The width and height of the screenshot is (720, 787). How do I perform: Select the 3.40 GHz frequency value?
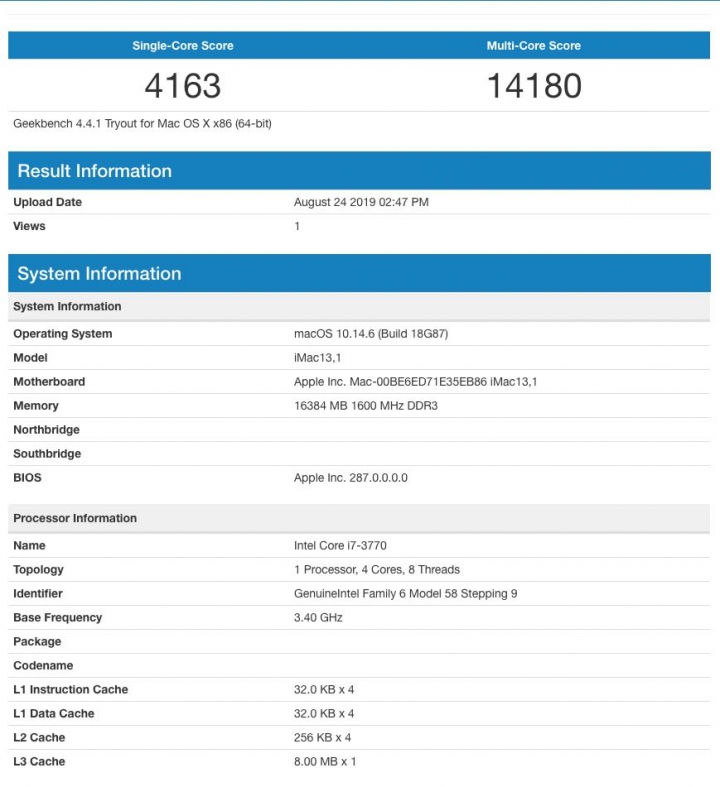pos(318,617)
